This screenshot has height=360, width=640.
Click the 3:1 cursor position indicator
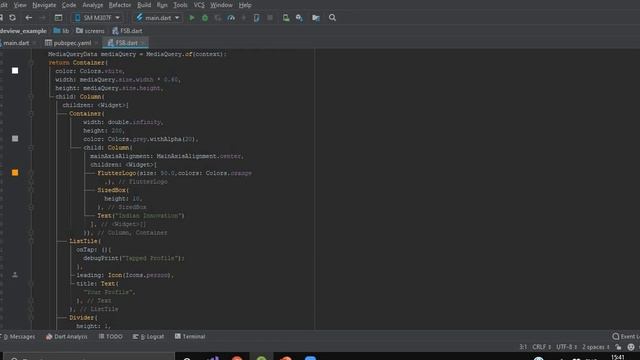pyautogui.click(x=523, y=347)
